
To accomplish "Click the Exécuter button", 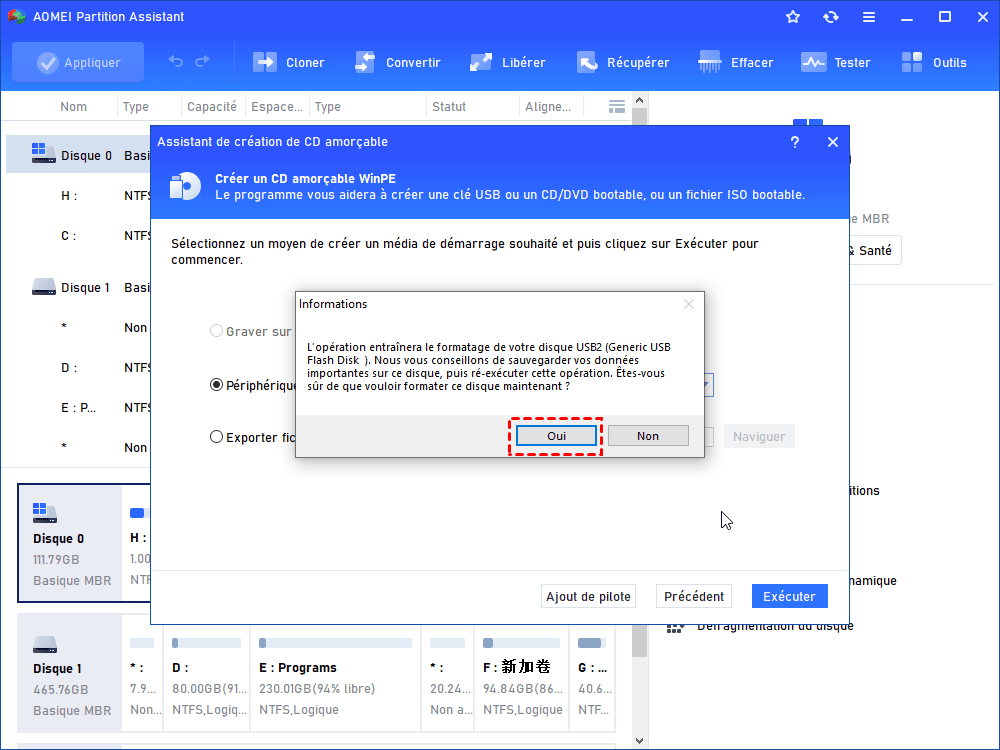I will pos(790,596).
